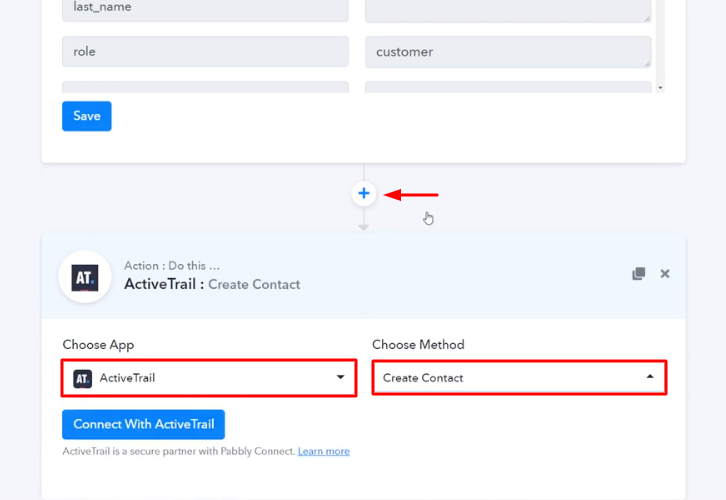Expand the Choose Method dropdown
726x500 pixels.
point(519,378)
